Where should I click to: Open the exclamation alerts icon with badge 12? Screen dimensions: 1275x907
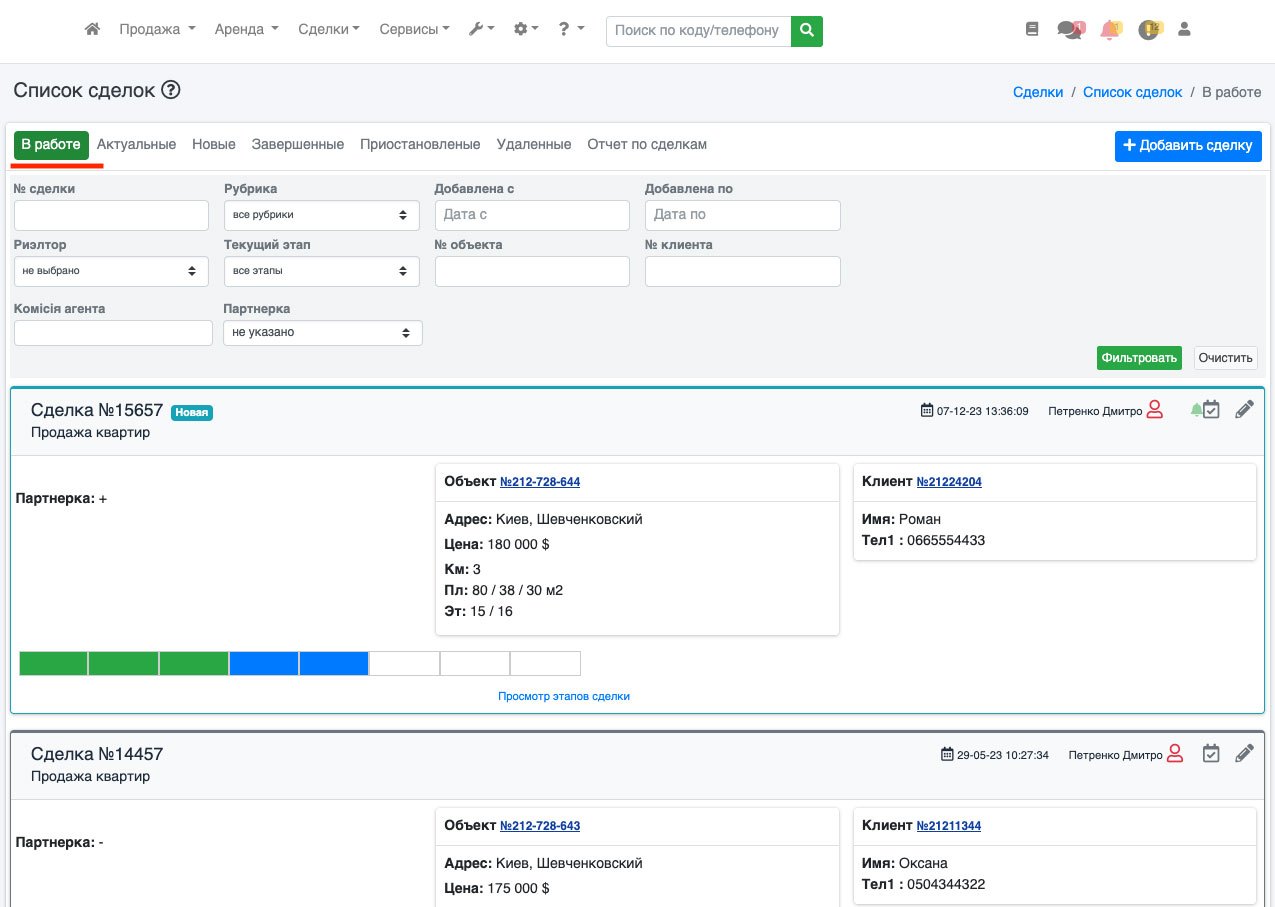pos(1149,30)
